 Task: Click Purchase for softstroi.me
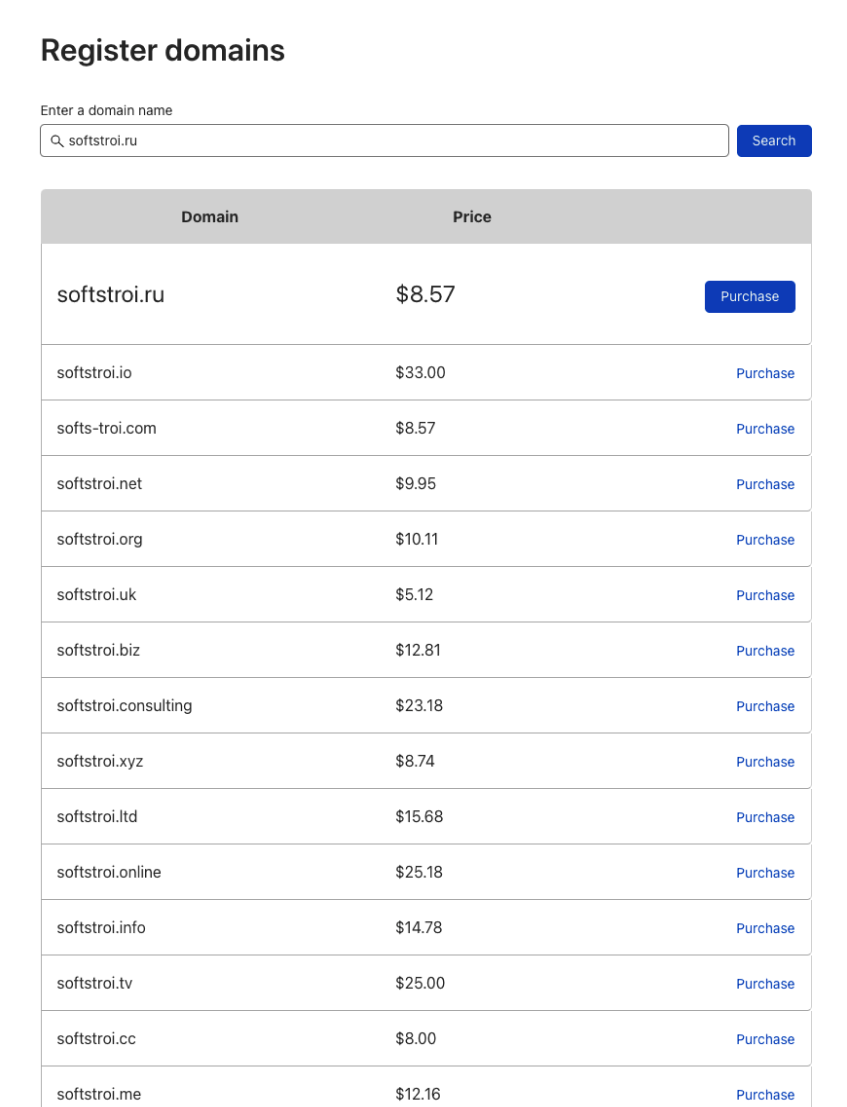[765, 1095]
